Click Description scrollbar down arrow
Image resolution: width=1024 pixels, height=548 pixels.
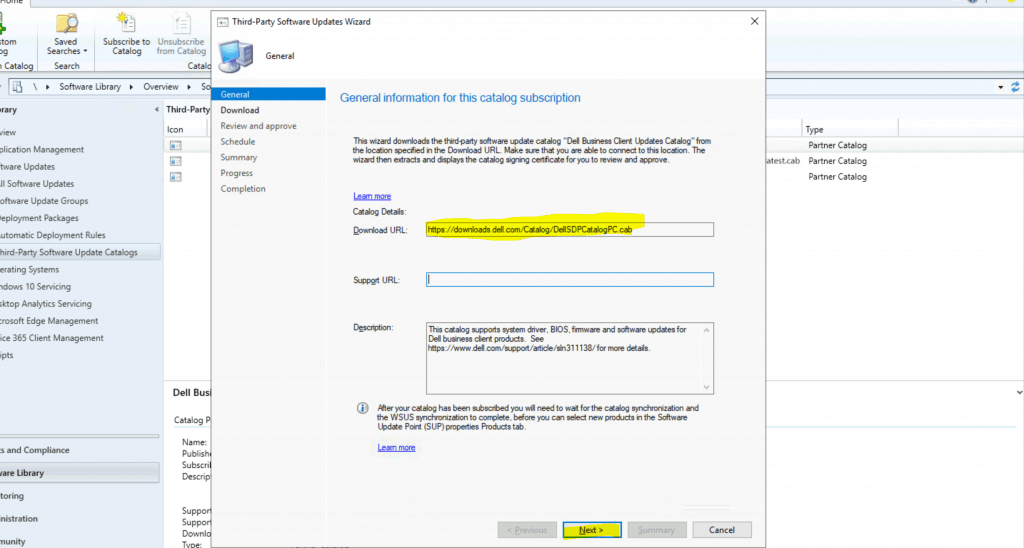coord(706,387)
